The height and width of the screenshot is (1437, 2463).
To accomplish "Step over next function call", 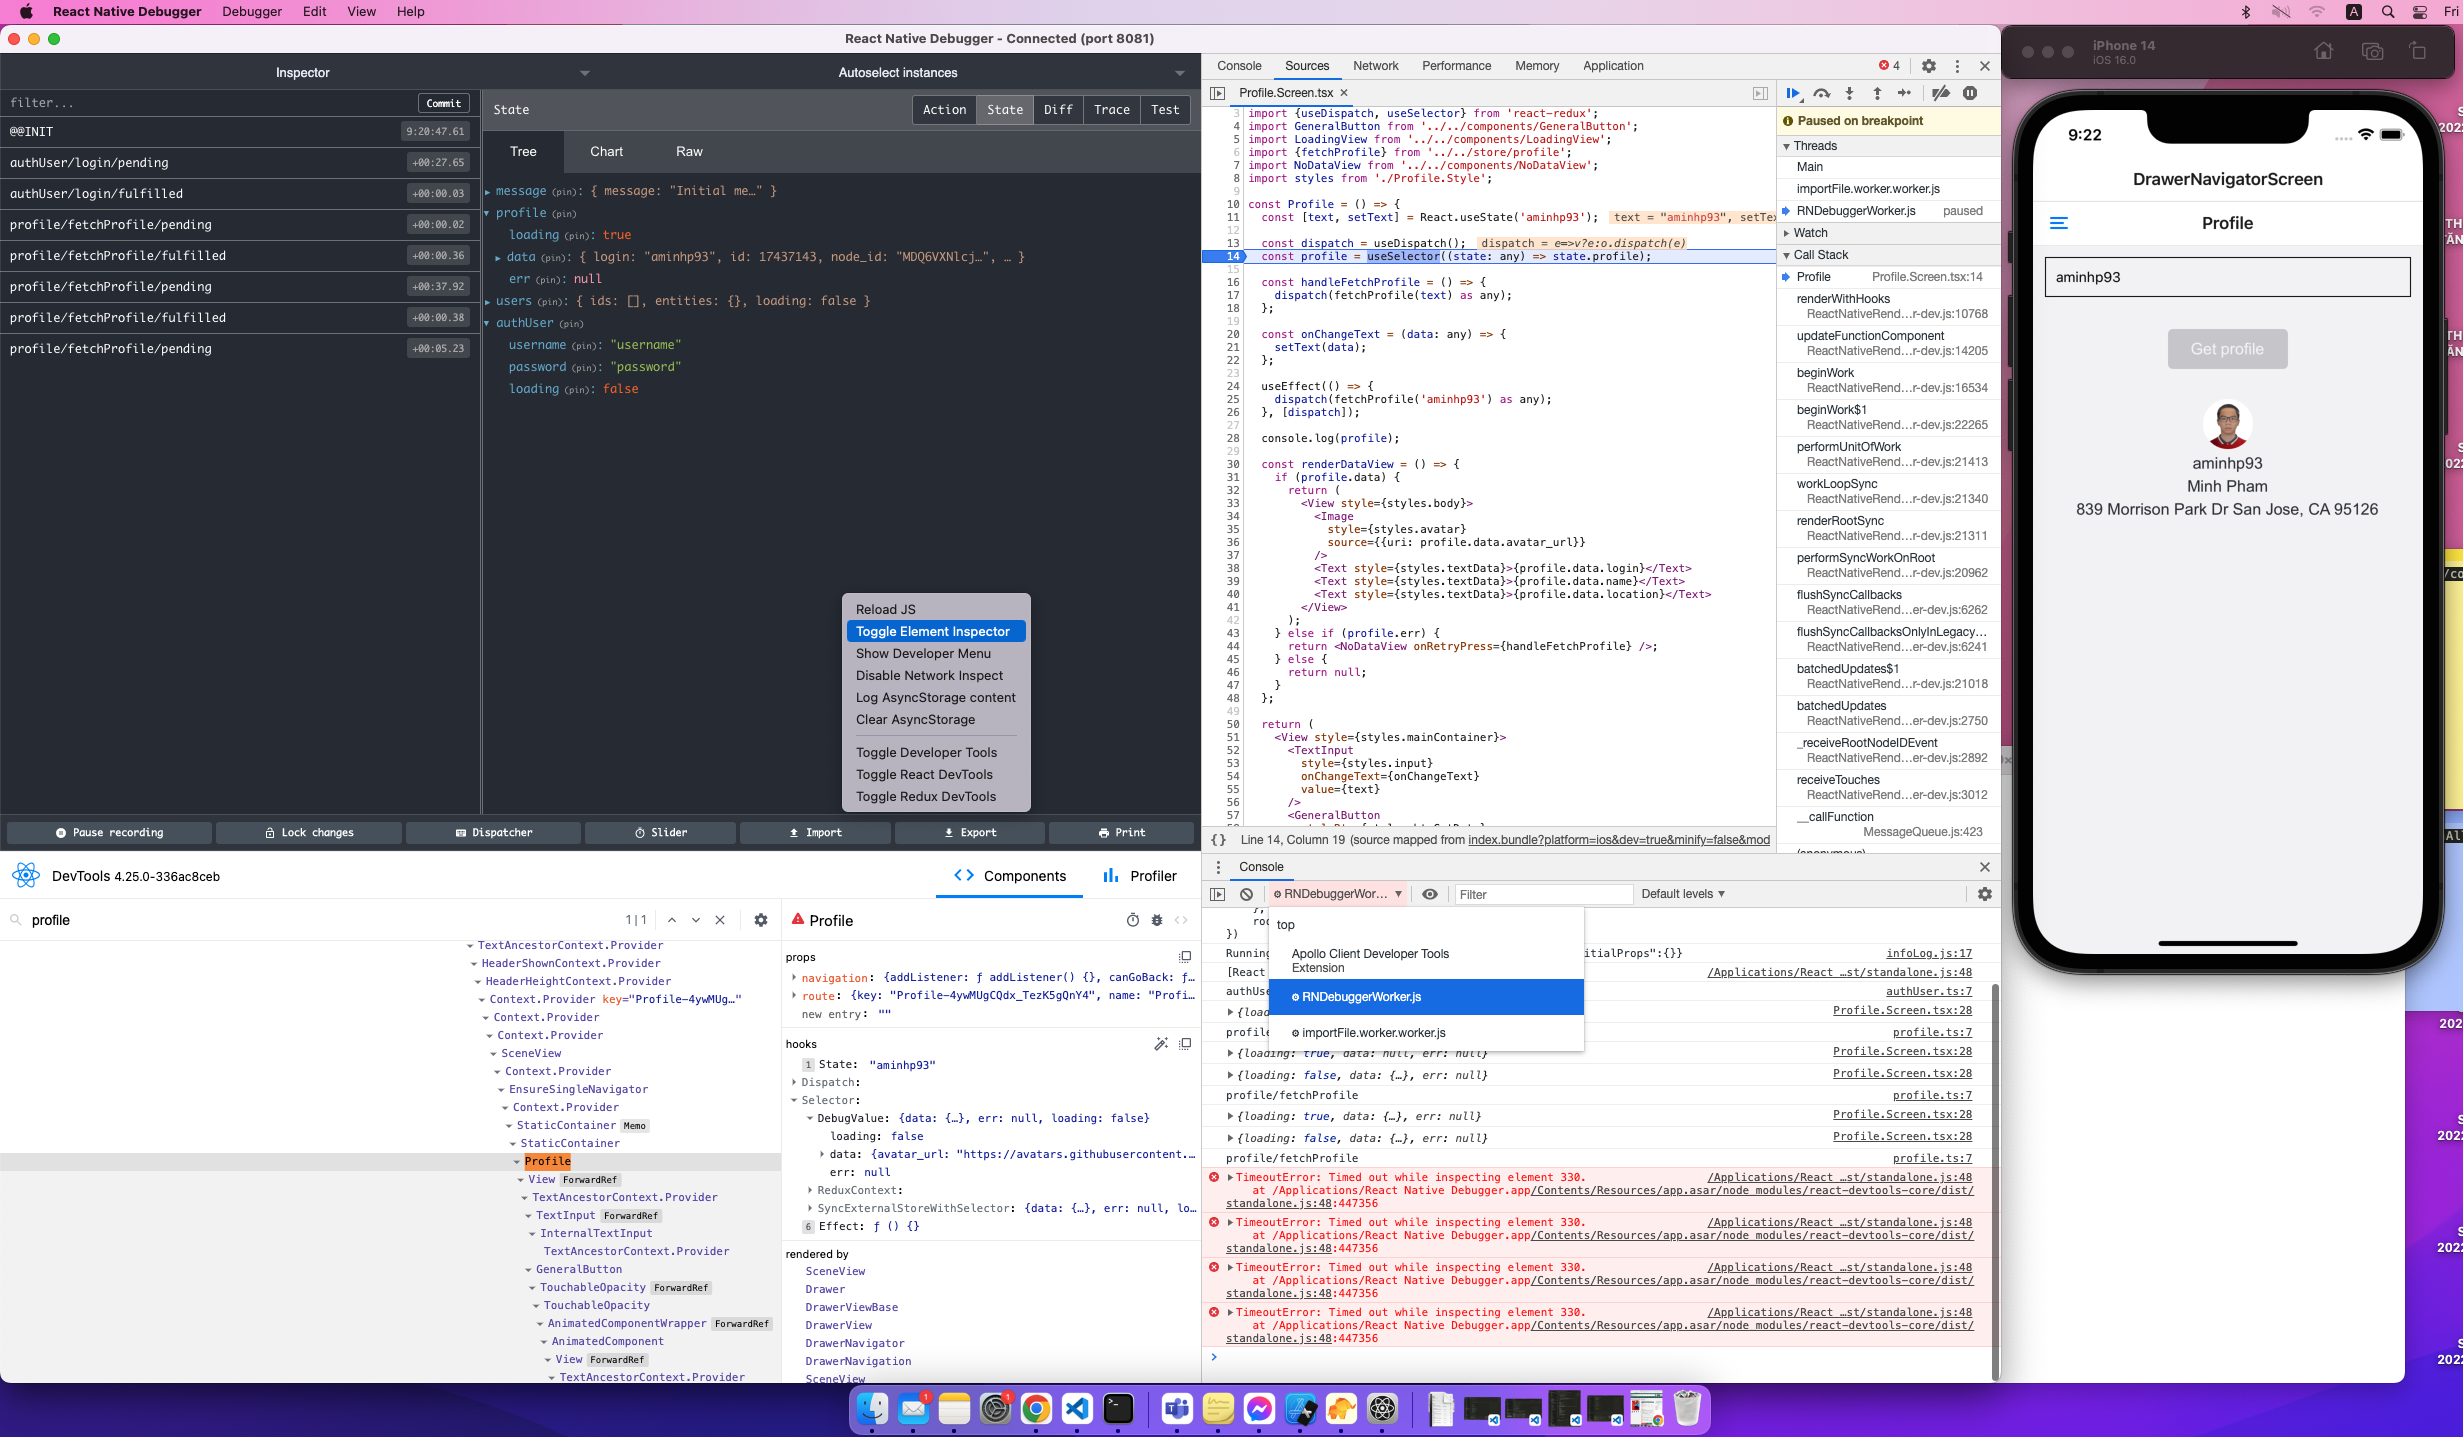I will (x=1822, y=93).
